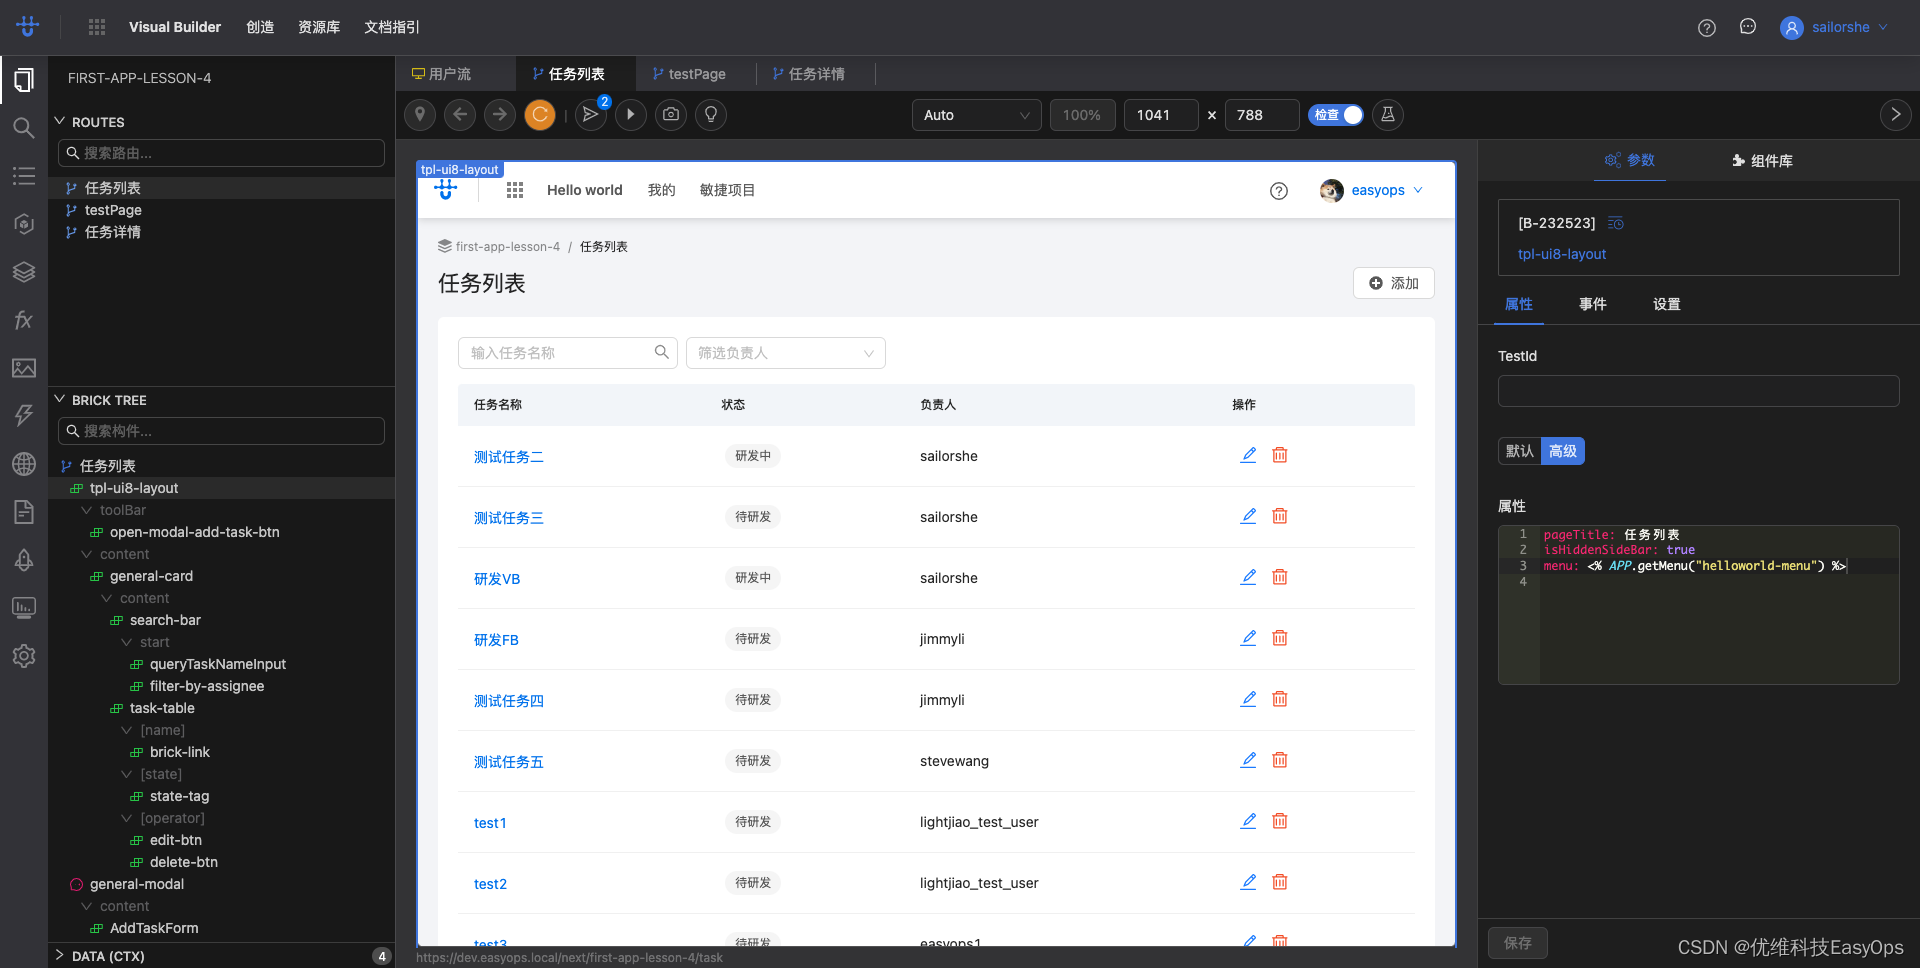
Task: Open the 筛选负责人 dropdown
Action: pos(785,353)
